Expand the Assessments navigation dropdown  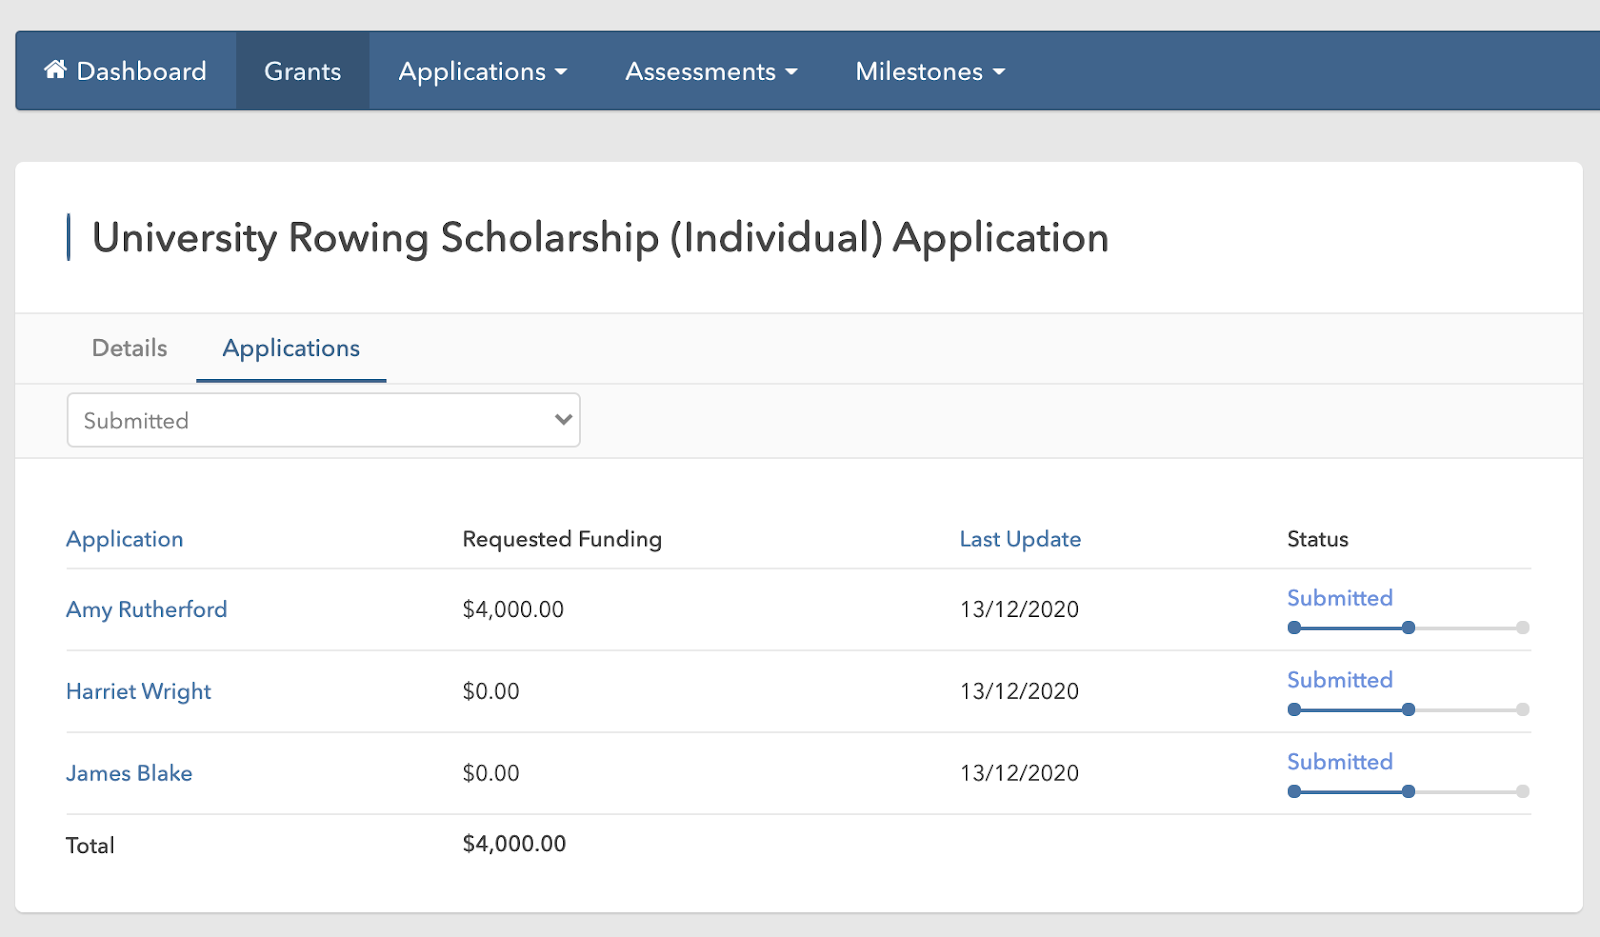point(711,71)
